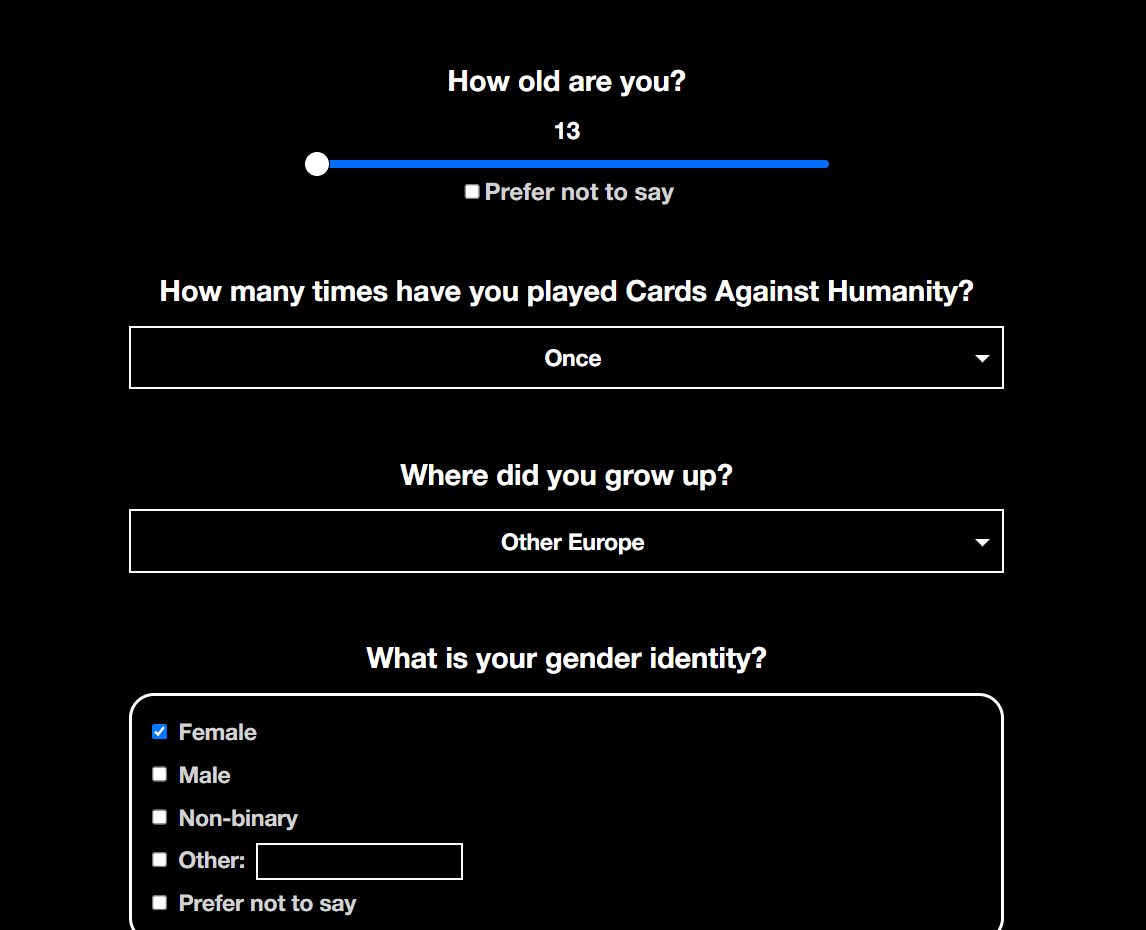Check 'Prefer not to say' under age slider
Screen dimensions: 1146x930
pyautogui.click(x=472, y=192)
